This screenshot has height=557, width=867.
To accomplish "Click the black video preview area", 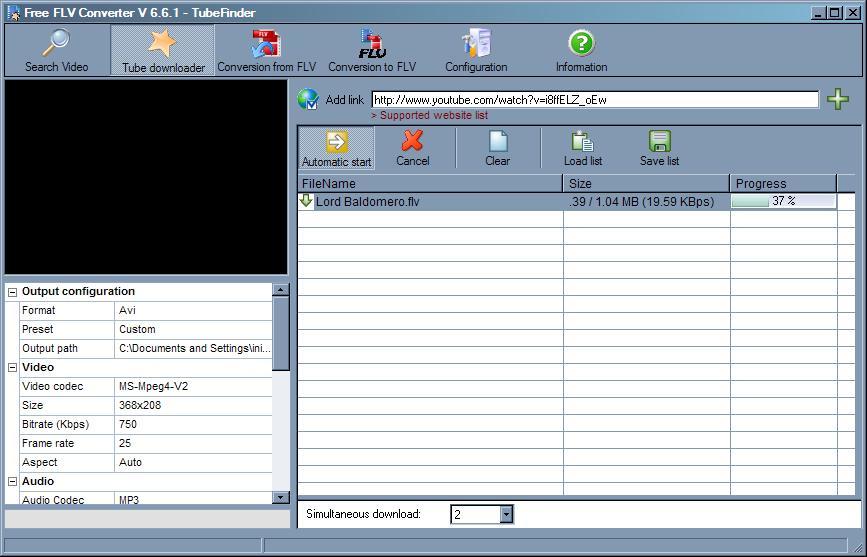I will tap(146, 177).
